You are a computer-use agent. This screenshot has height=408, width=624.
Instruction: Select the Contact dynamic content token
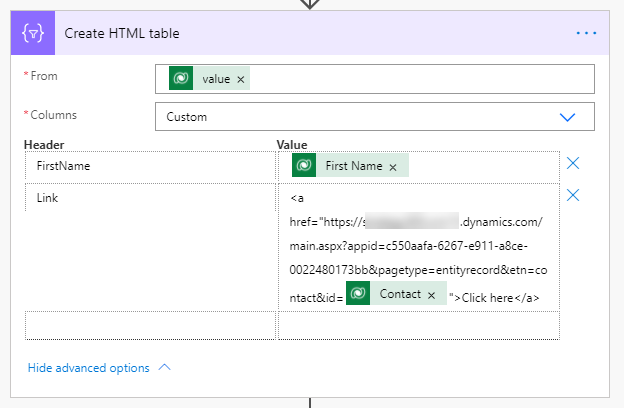(396, 293)
